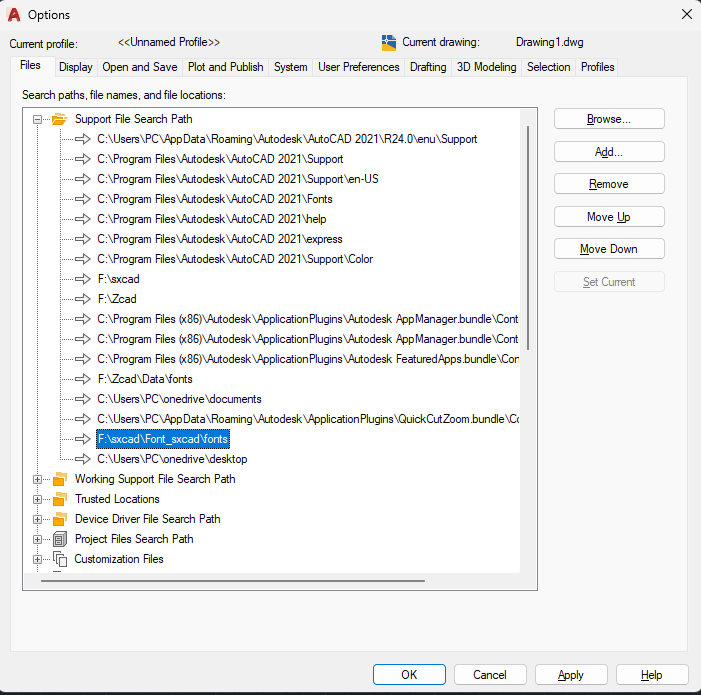The image size is (701, 695).
Task: Select the F:\sxcad\Font_sxcad\fonts path entry
Action: (163, 439)
